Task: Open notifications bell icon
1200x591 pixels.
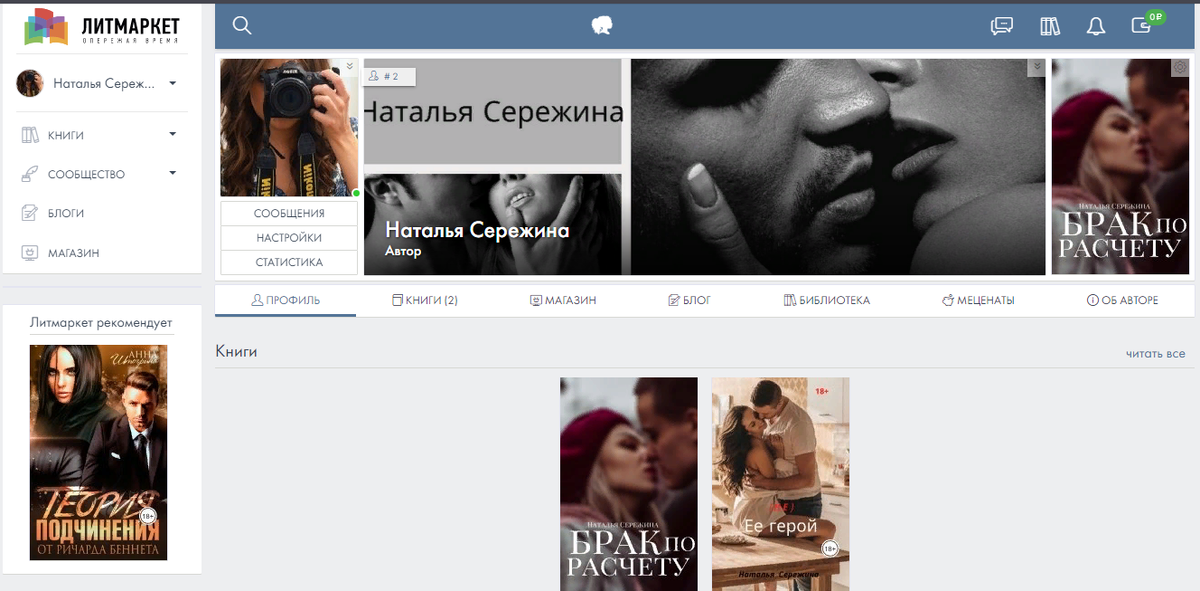Action: [1096, 26]
